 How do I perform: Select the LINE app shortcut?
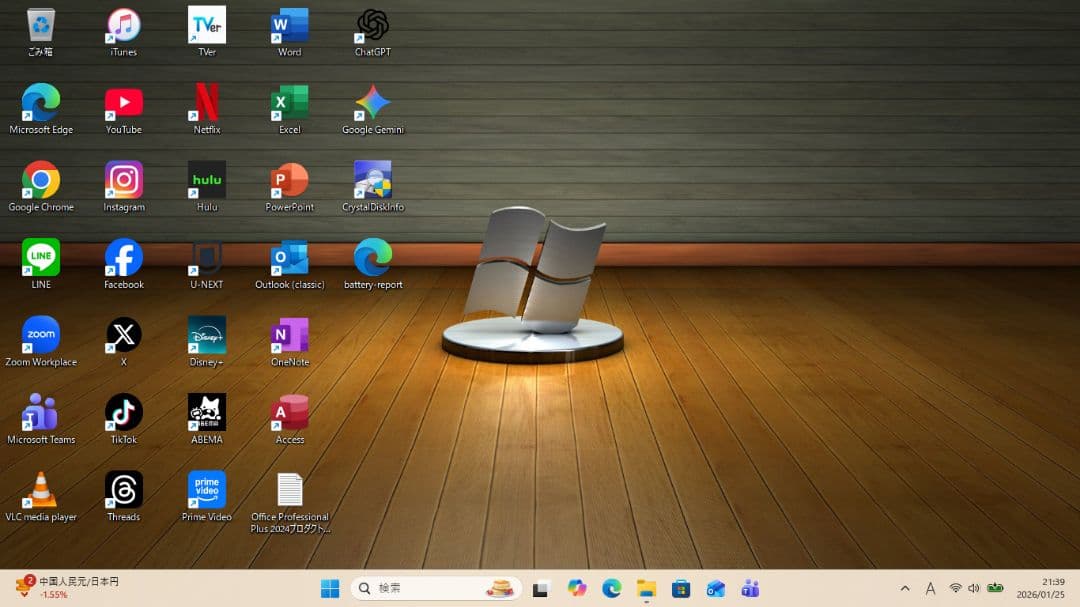click(40, 258)
